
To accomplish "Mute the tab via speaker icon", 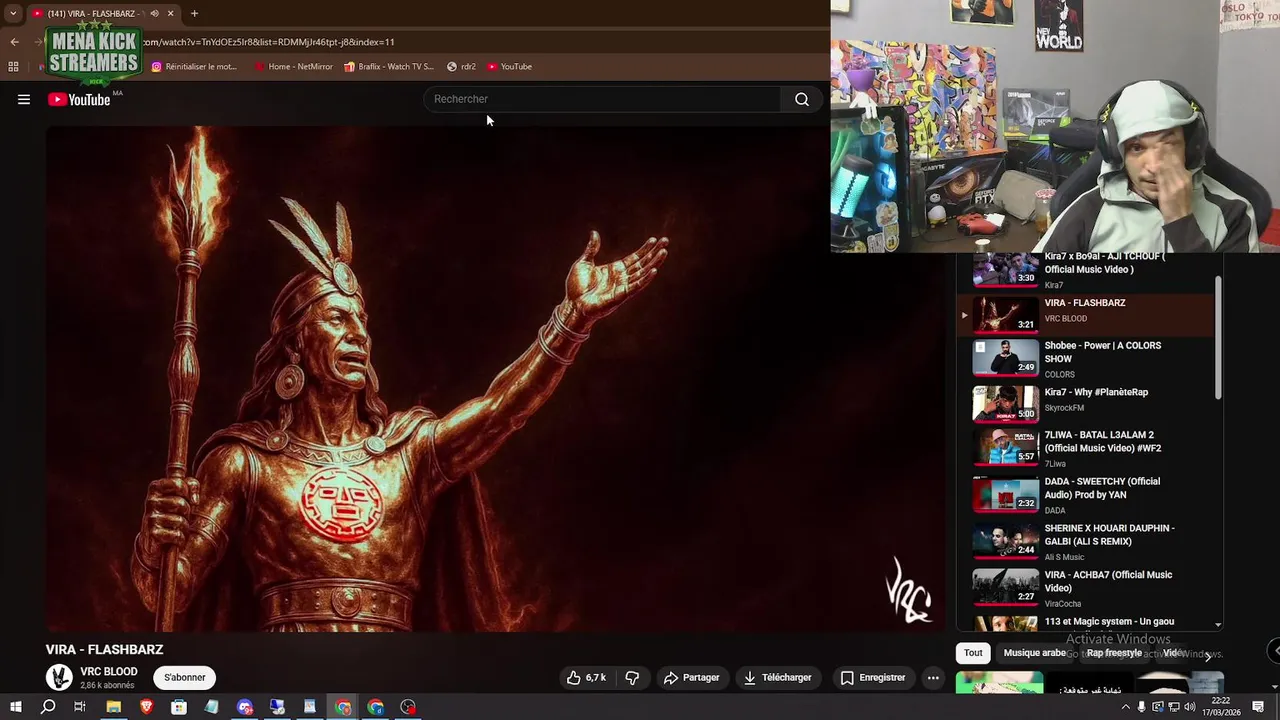I will [154, 13].
